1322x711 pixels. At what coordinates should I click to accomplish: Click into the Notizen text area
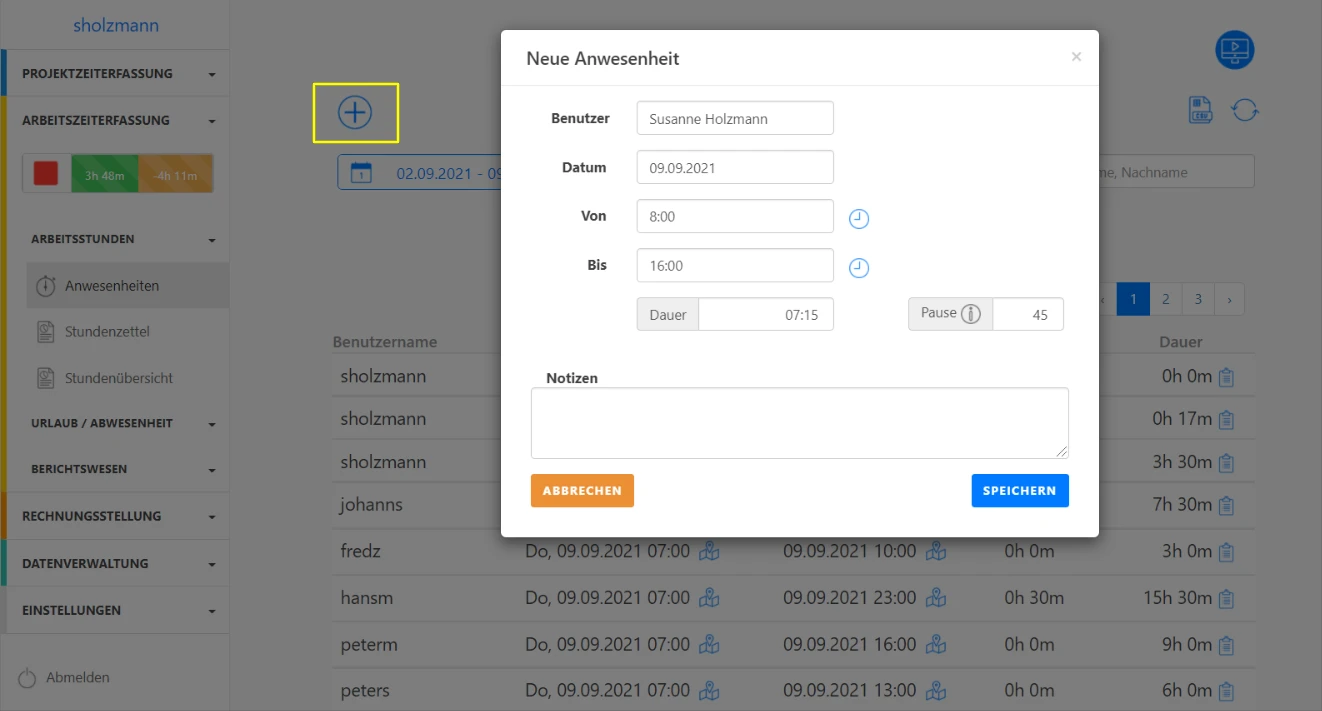click(x=799, y=423)
